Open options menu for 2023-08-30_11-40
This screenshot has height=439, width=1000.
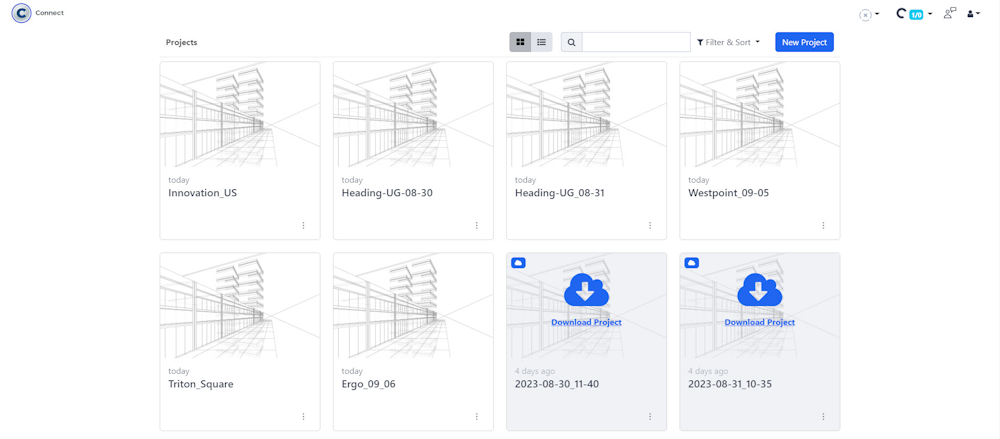[x=650, y=416]
